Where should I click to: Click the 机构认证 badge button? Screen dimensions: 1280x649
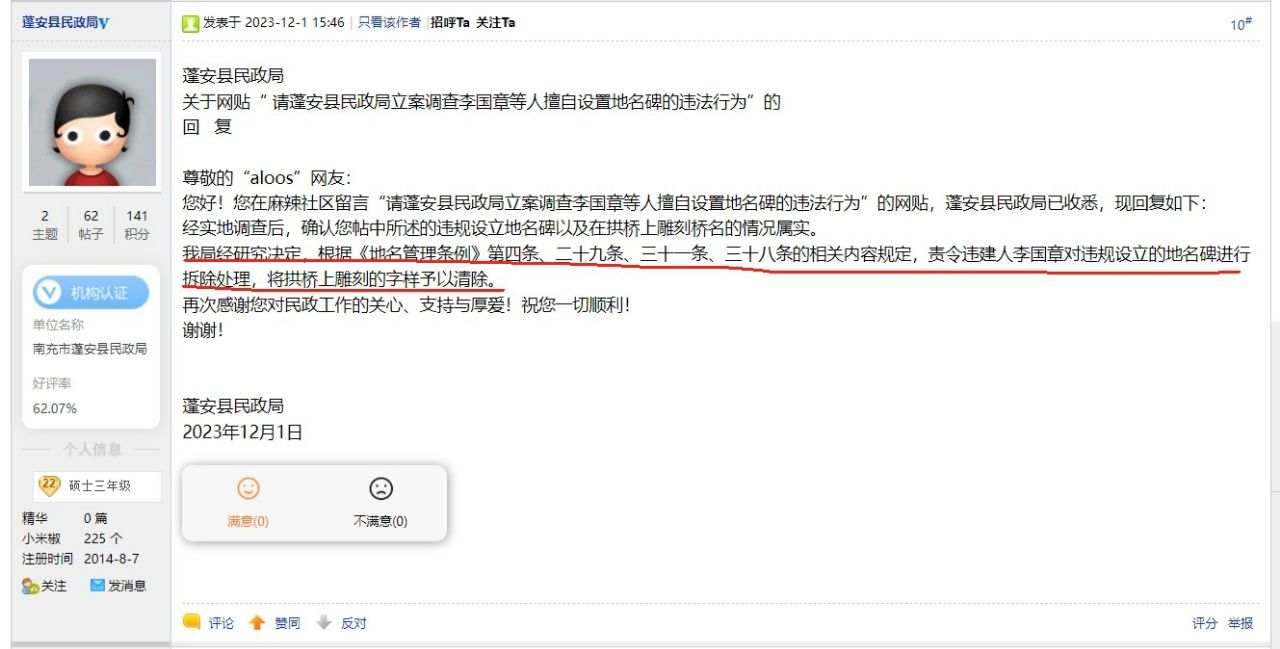point(91,292)
